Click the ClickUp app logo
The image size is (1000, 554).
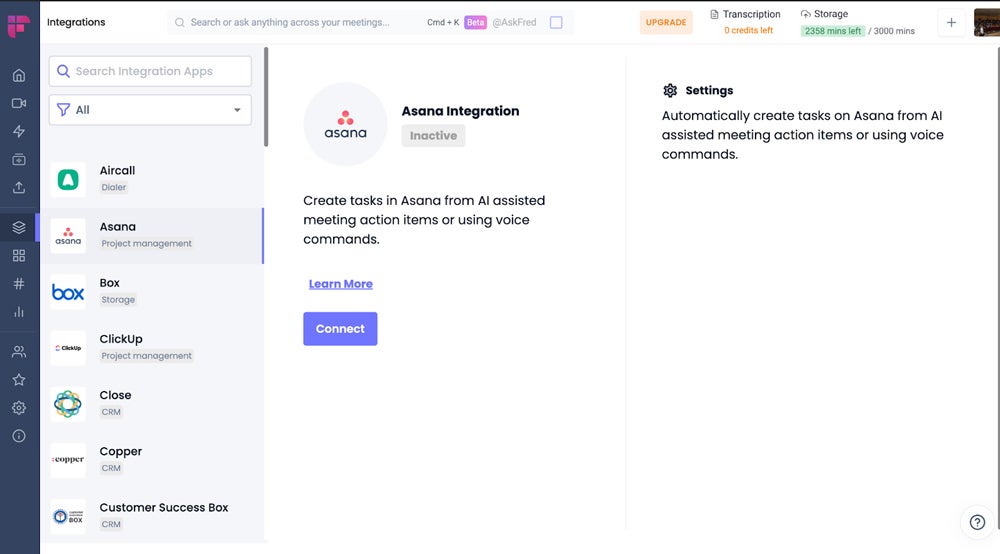point(68,348)
